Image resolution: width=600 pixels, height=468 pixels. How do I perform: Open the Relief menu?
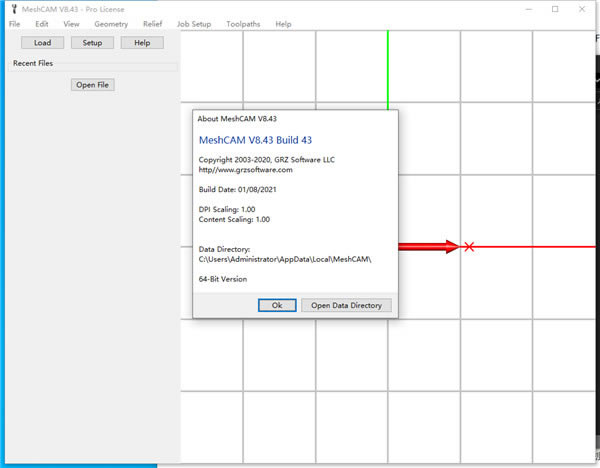153,24
